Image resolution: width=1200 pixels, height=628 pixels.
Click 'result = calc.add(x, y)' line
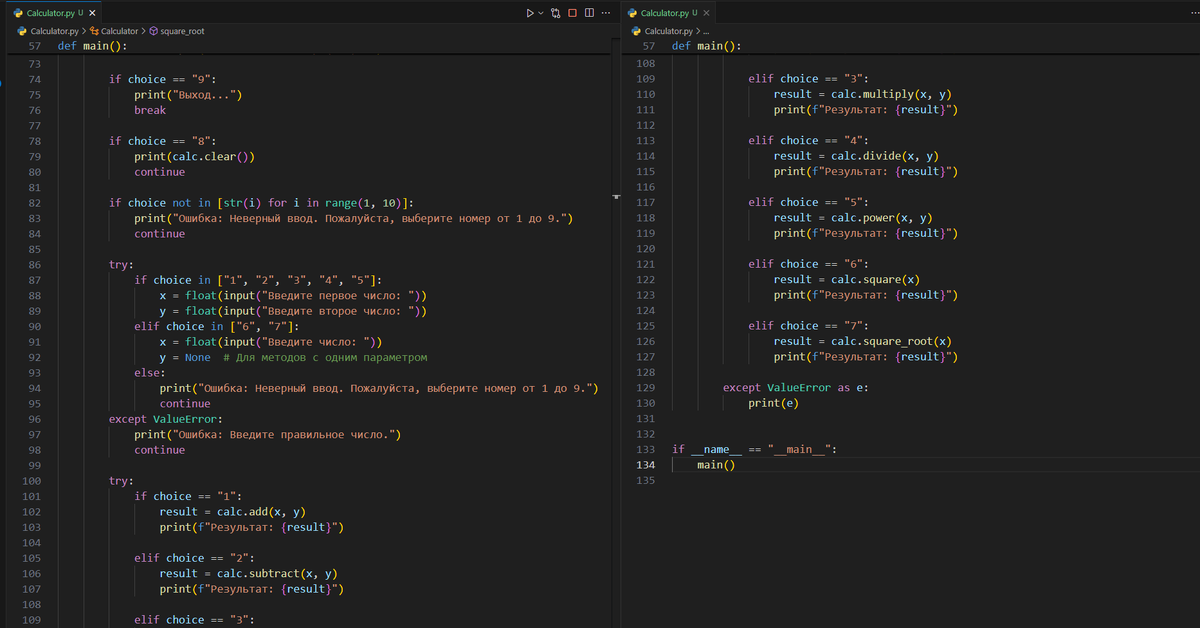[x=232, y=512]
